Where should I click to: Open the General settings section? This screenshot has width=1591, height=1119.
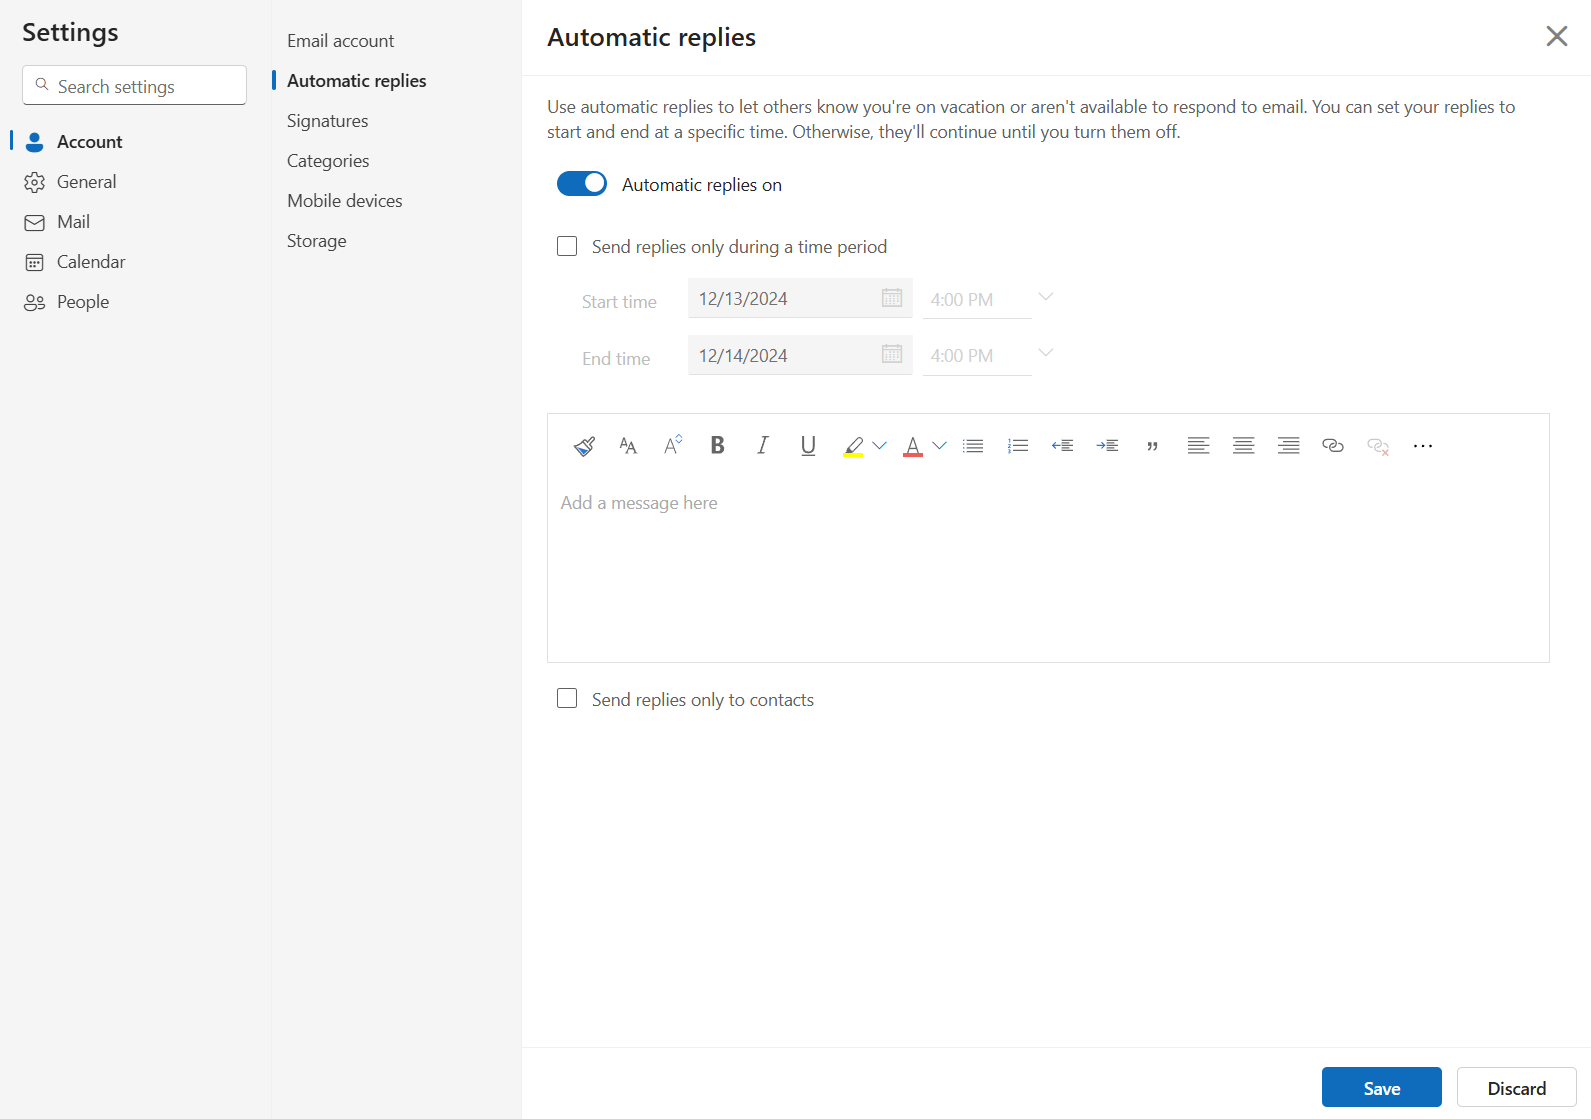click(135, 182)
